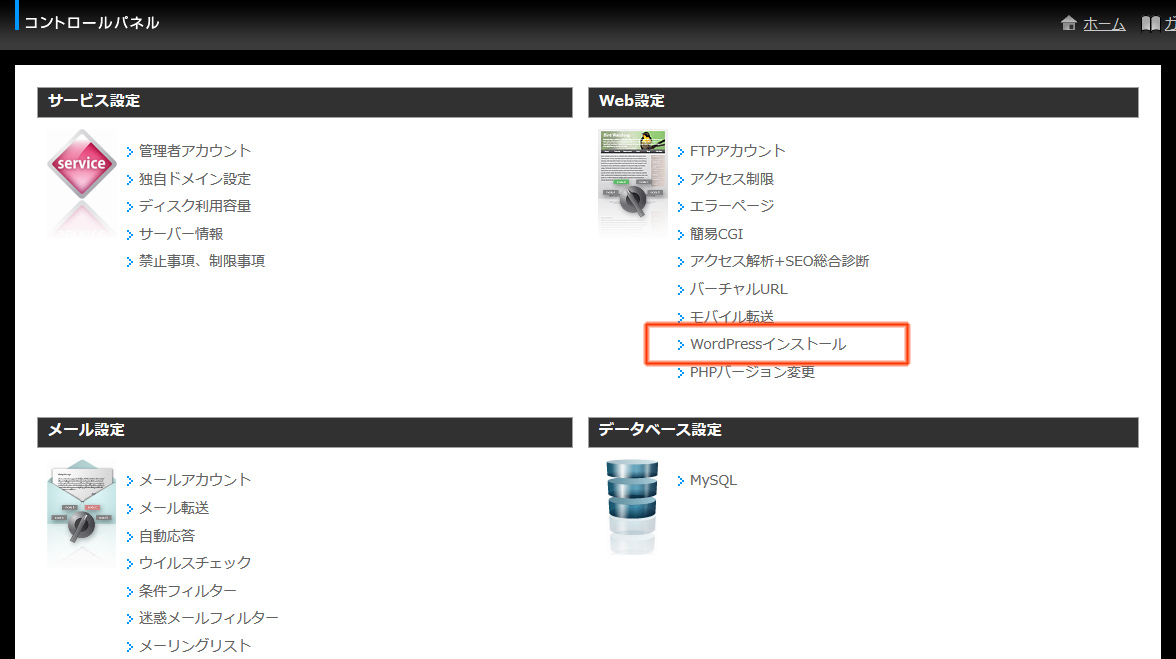Image resolution: width=1176 pixels, height=659 pixels.
Task: Open 管理者アカウント settings
Action: point(195,151)
